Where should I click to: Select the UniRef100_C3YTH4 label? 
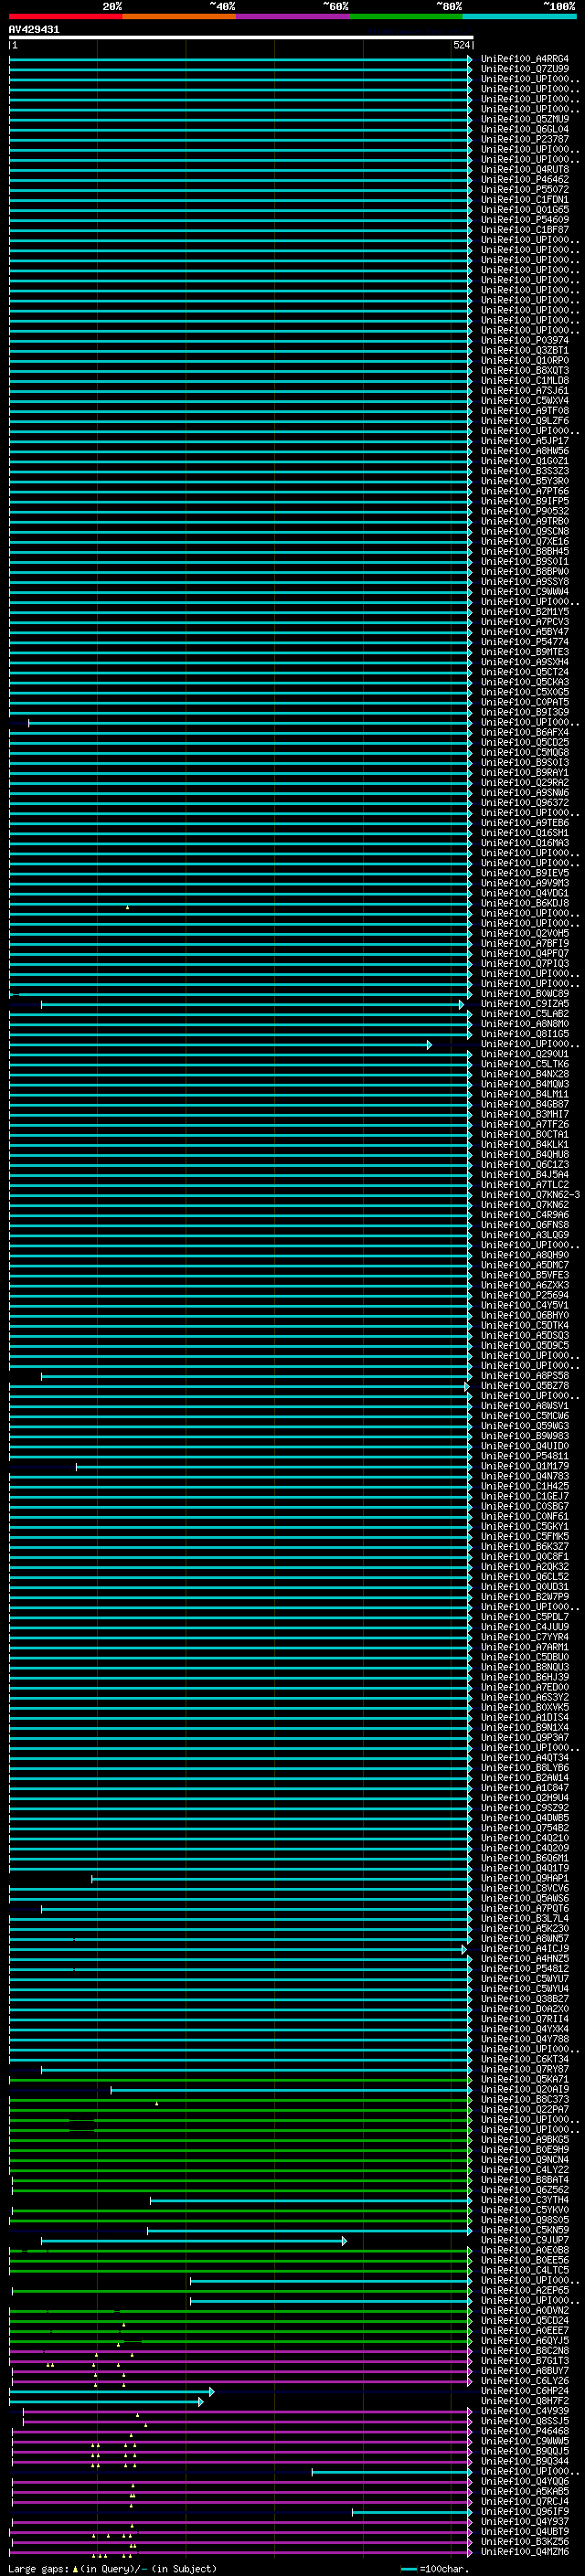pos(524,2200)
